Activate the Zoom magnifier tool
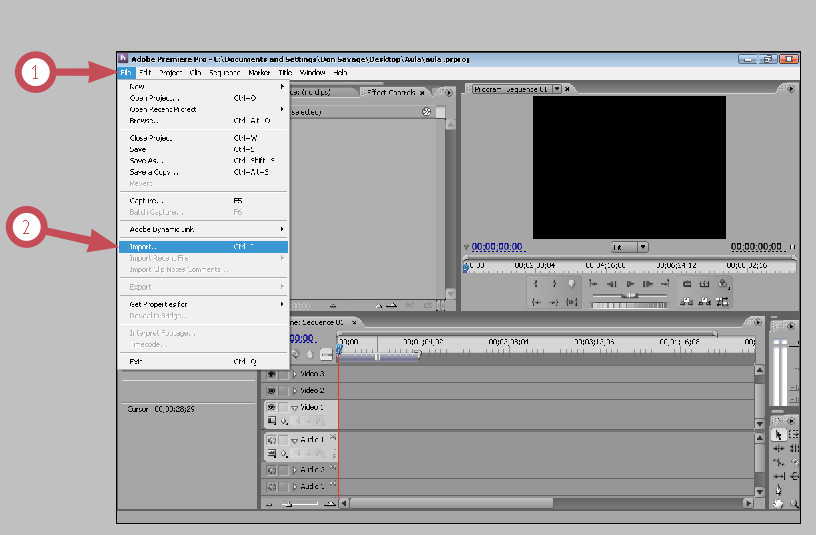The image size is (816, 535). point(794,503)
